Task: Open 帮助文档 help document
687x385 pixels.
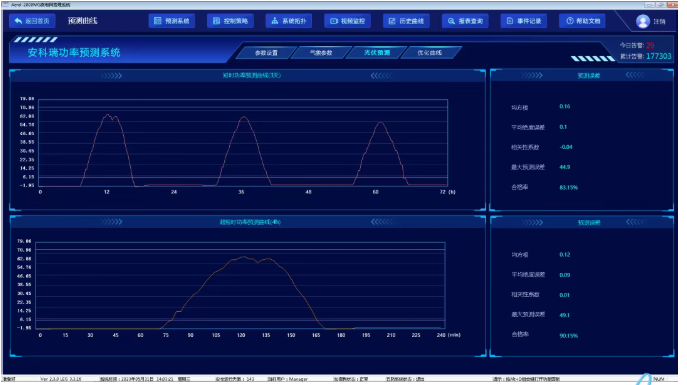Action: [582, 21]
